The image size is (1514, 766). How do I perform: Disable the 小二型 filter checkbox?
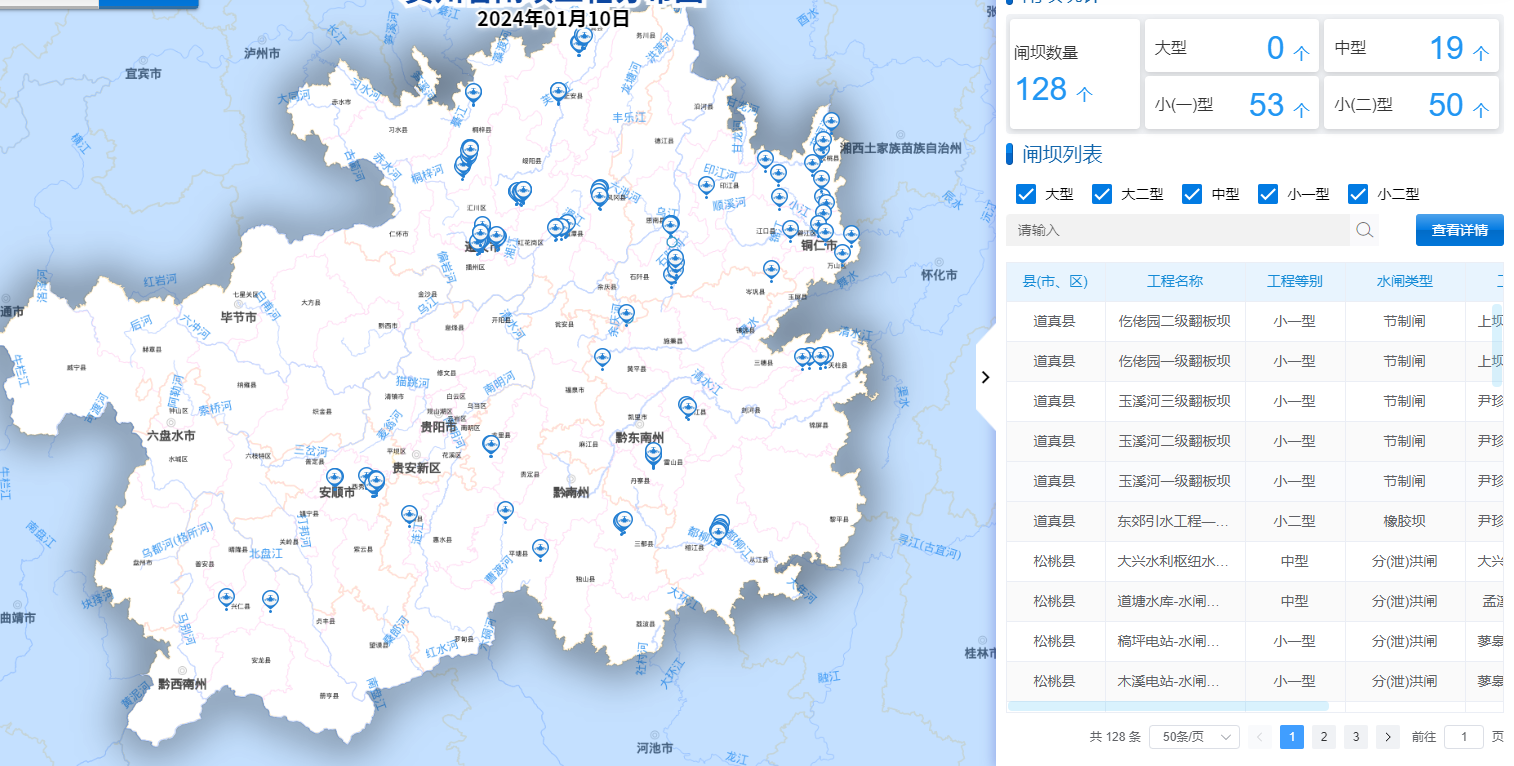1358,194
